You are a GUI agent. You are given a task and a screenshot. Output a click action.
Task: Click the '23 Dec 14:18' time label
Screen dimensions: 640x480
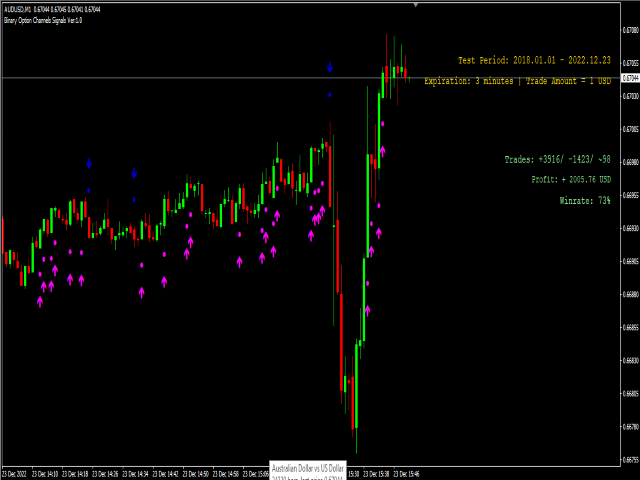(75, 474)
